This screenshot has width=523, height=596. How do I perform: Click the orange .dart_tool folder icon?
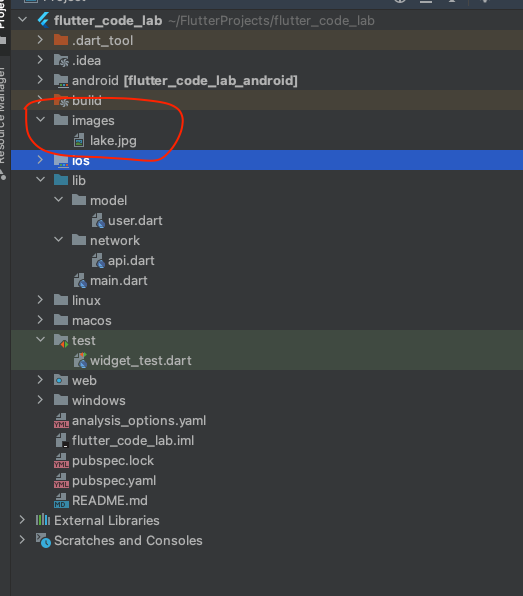(61, 40)
